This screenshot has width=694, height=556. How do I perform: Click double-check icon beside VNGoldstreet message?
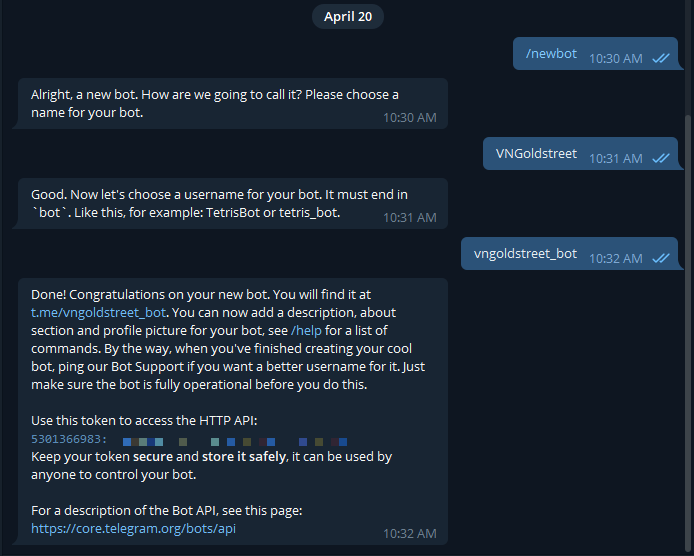660,158
